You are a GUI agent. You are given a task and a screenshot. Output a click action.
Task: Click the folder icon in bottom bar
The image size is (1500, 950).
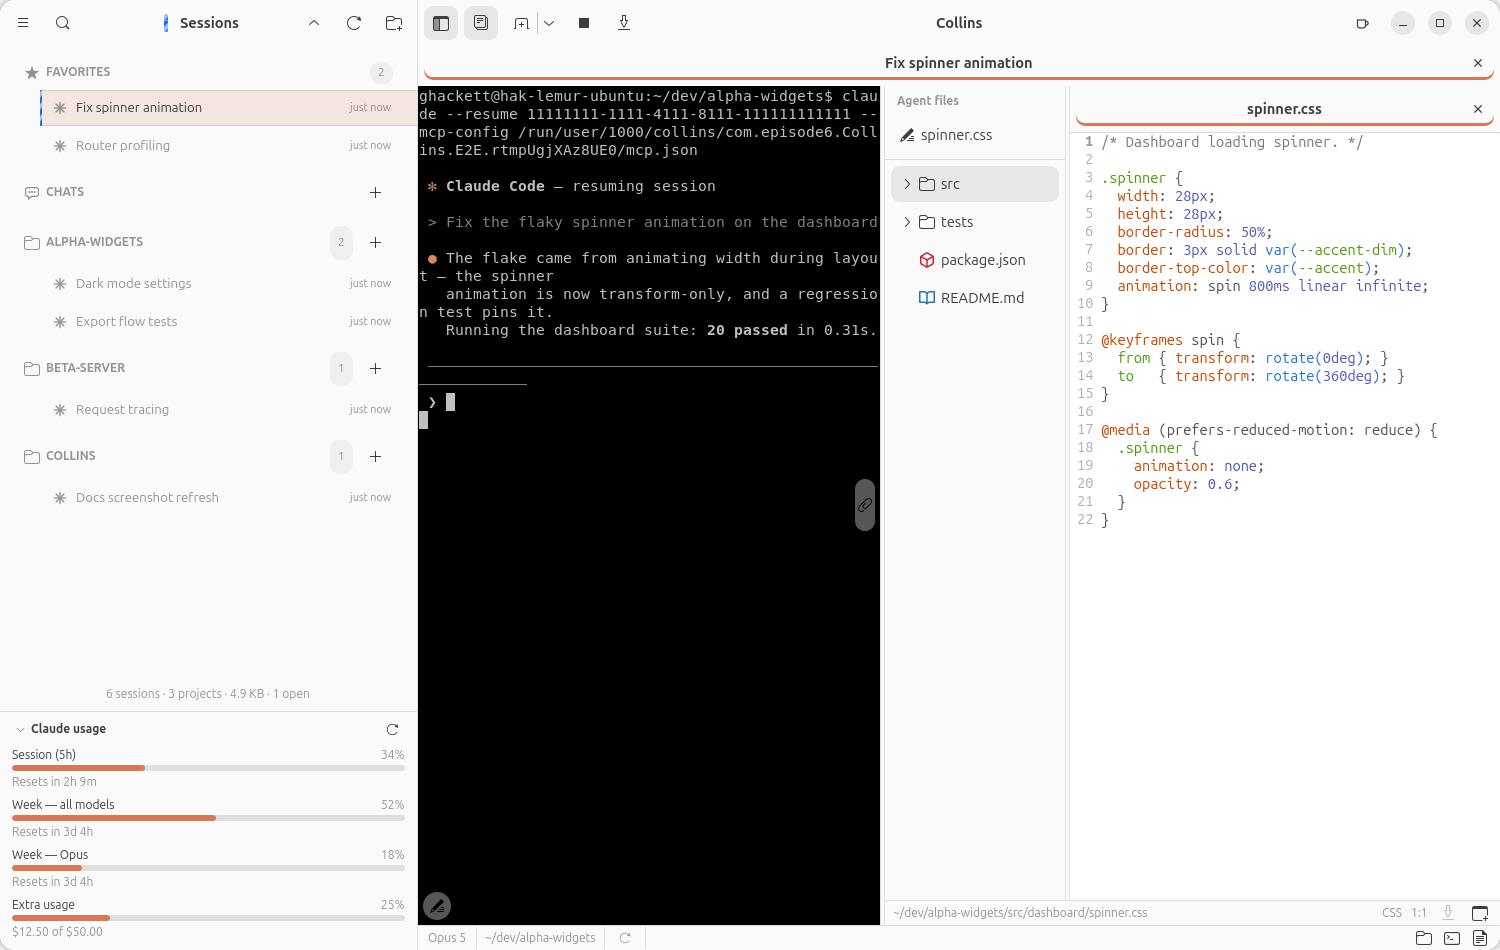(1424, 938)
